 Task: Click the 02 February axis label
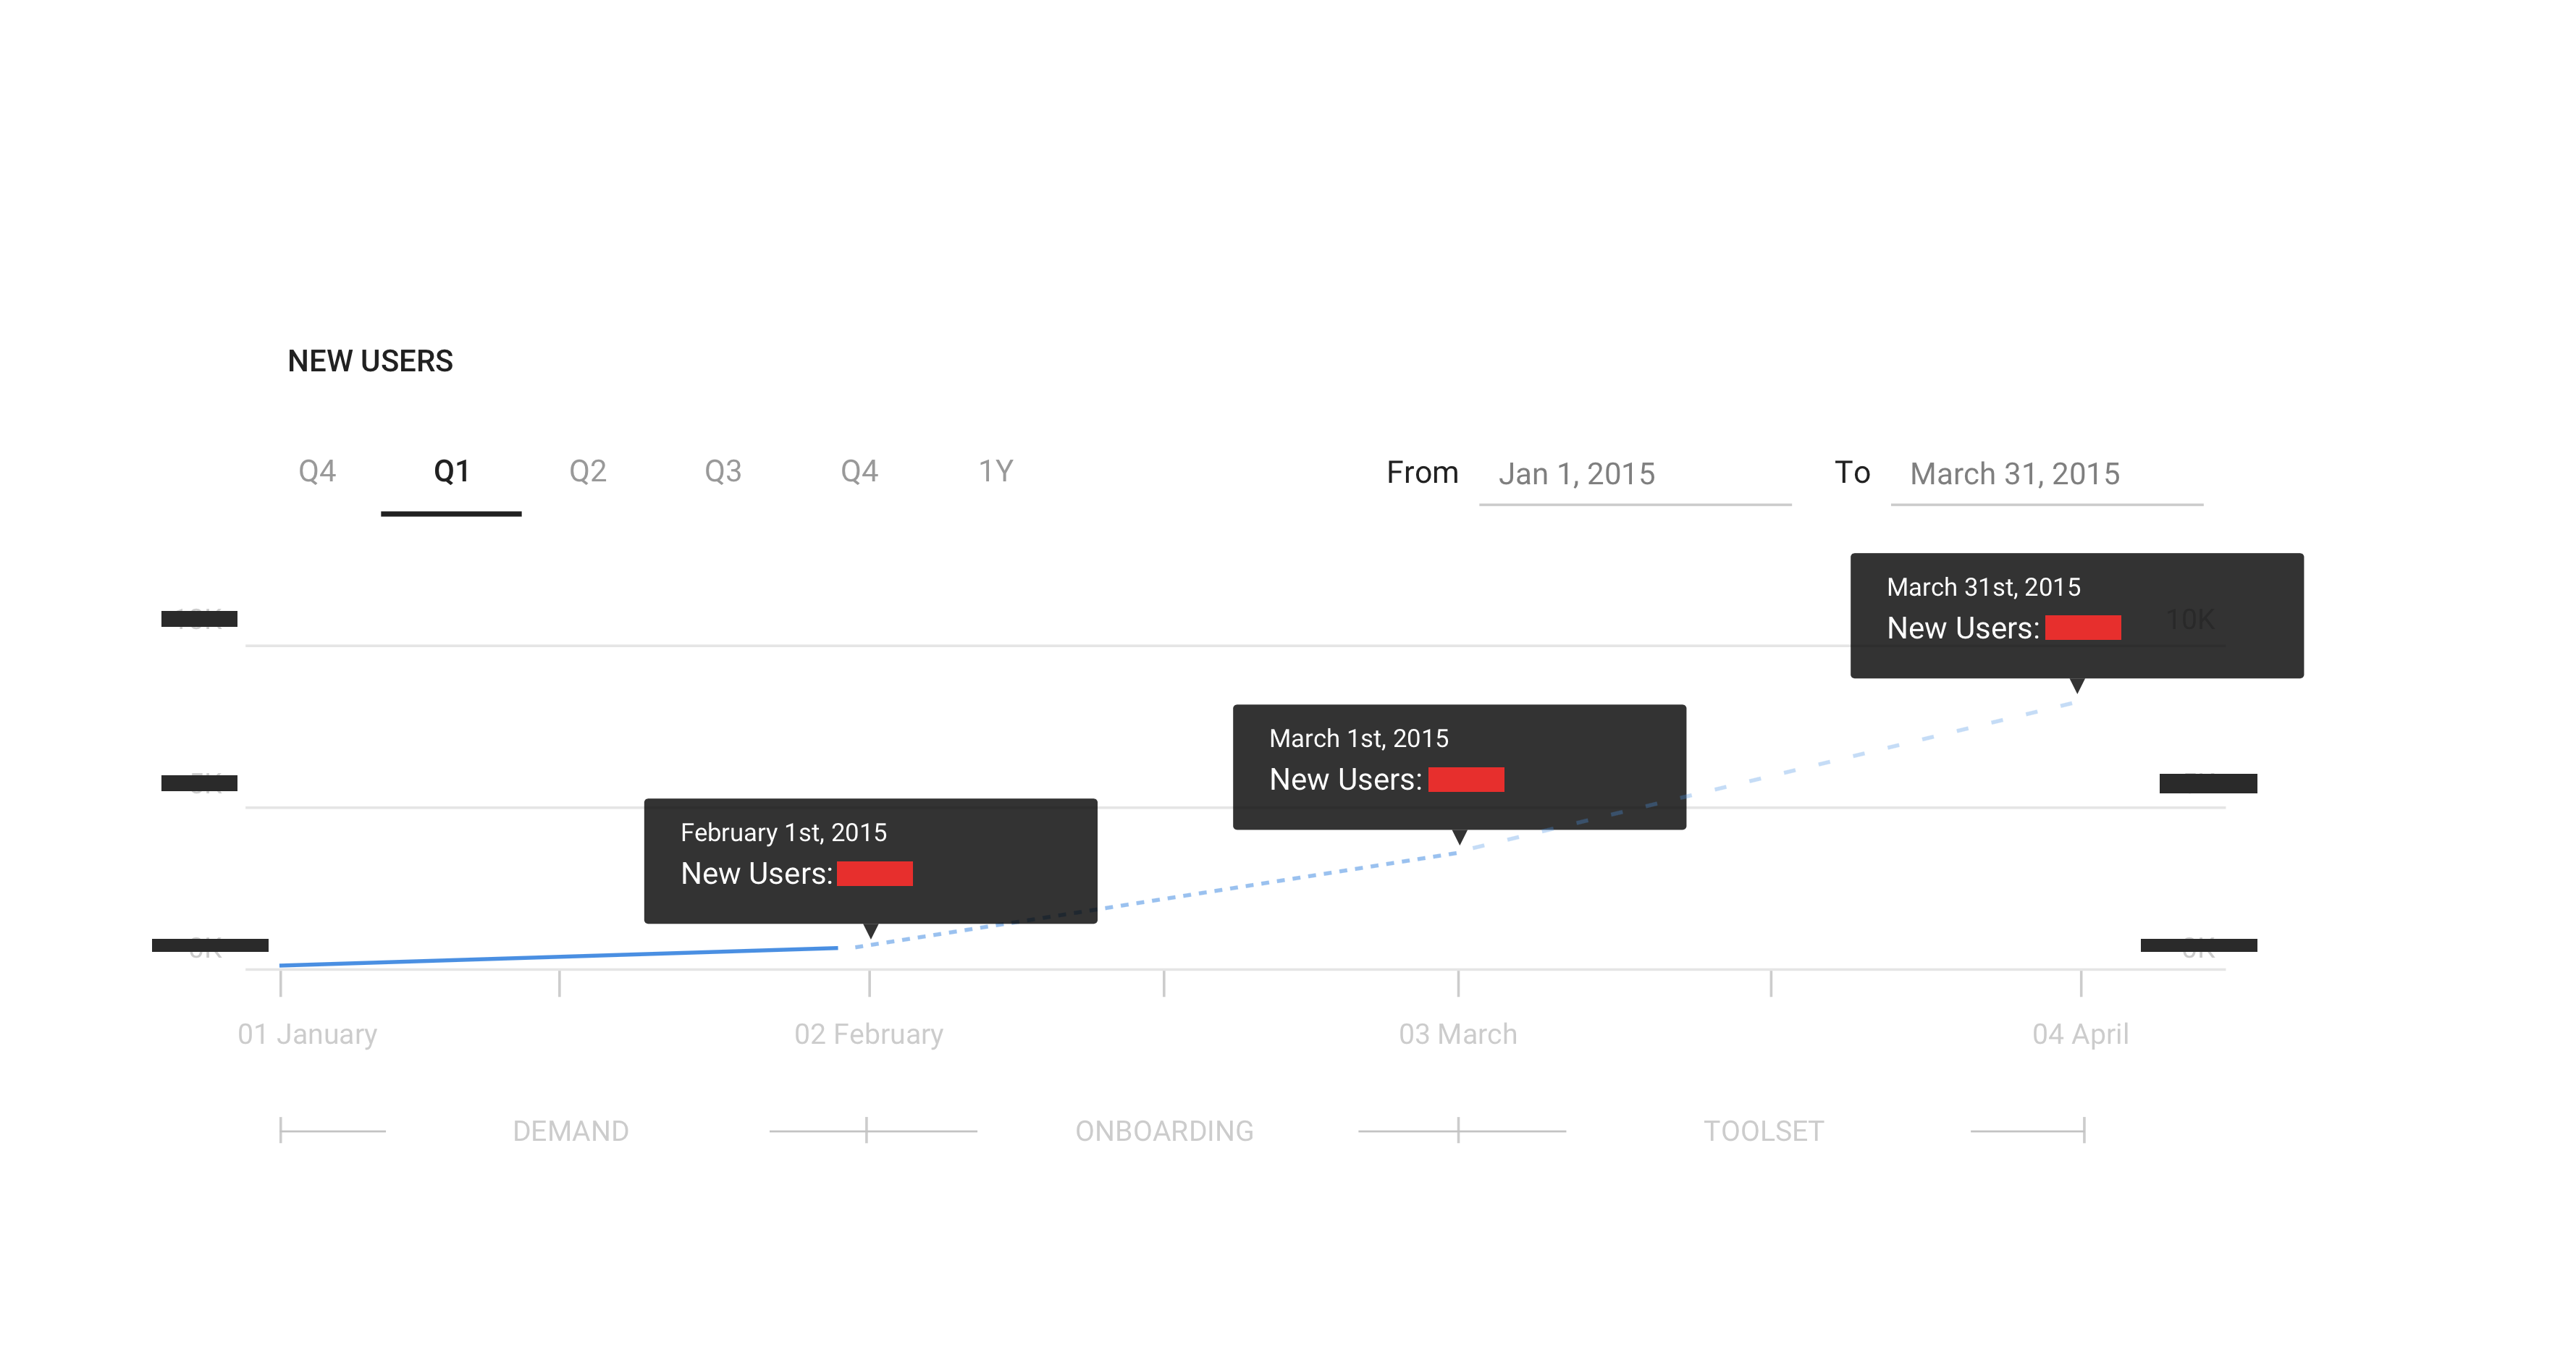[868, 1034]
